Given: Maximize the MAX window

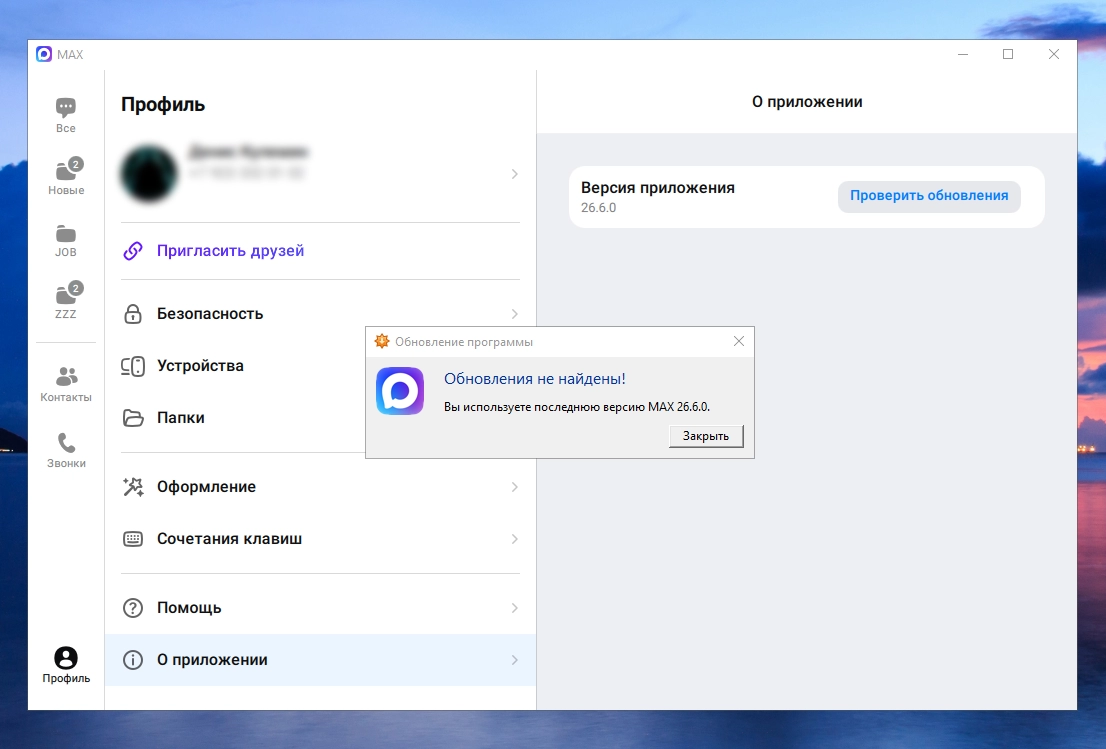Looking at the screenshot, I should point(1008,54).
